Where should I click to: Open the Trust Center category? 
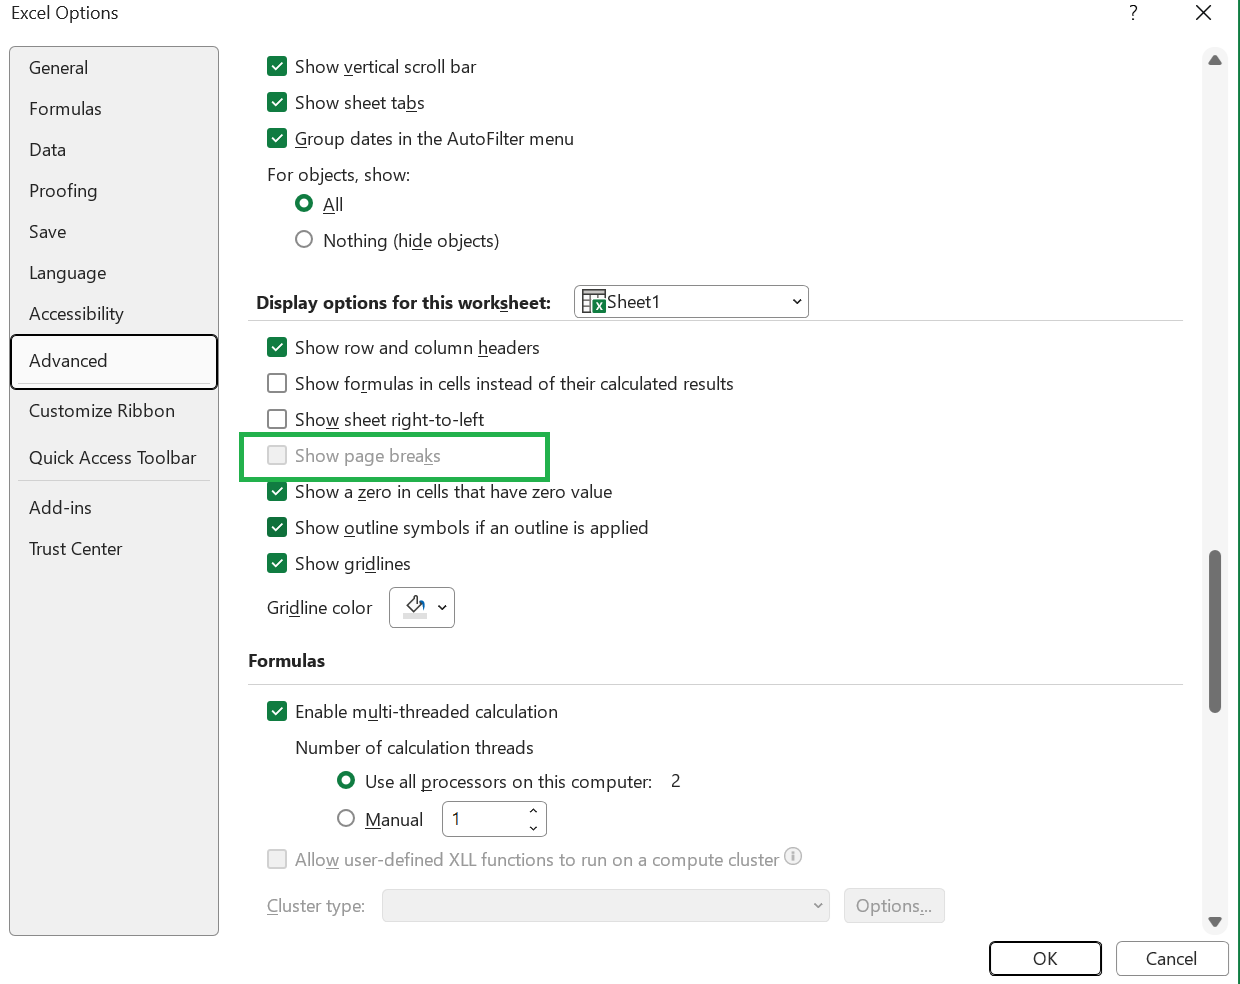point(114,549)
